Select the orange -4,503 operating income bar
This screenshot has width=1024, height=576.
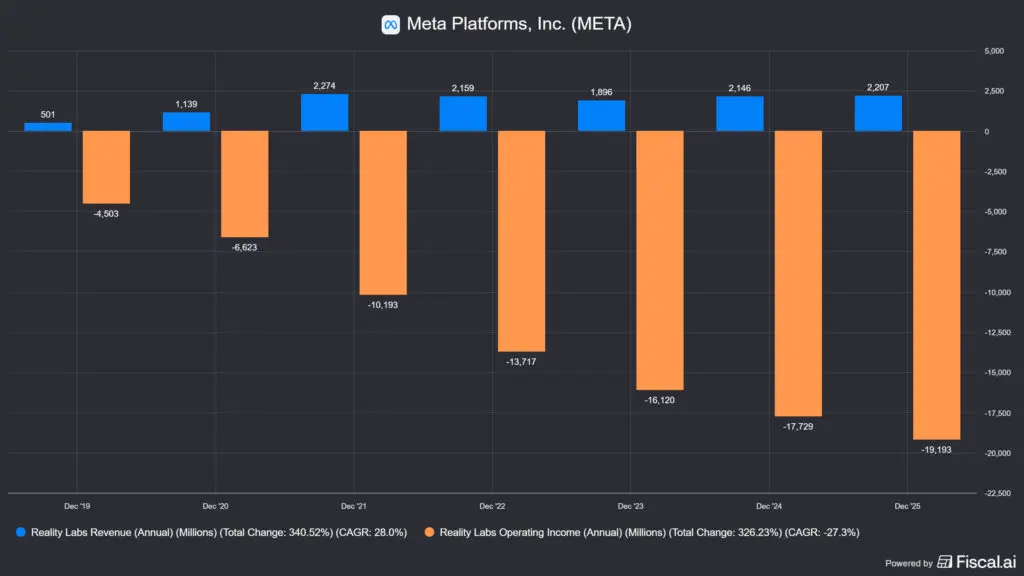coord(106,167)
